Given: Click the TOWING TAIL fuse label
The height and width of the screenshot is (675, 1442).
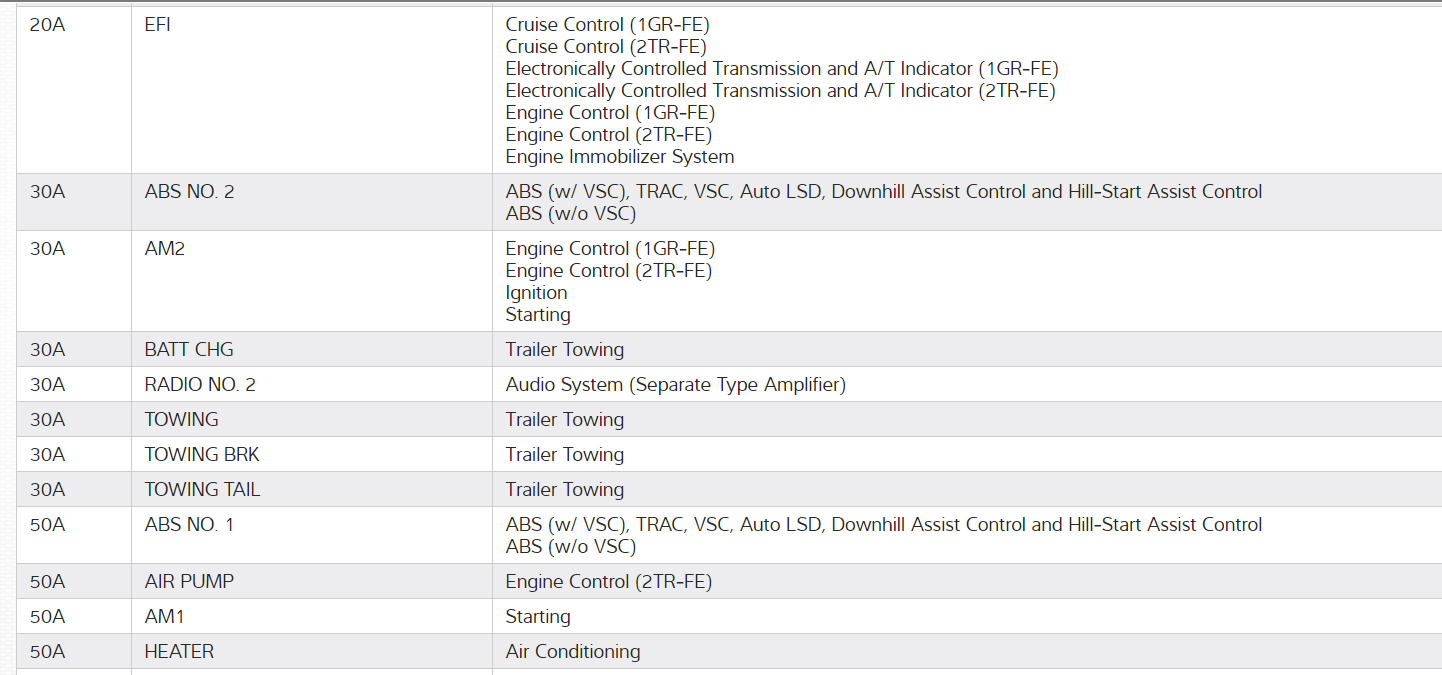Looking at the screenshot, I should 202,489.
